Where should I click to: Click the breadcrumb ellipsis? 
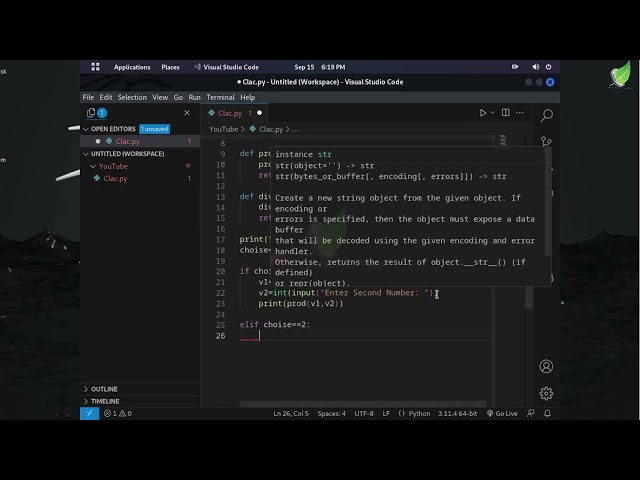[296, 129]
